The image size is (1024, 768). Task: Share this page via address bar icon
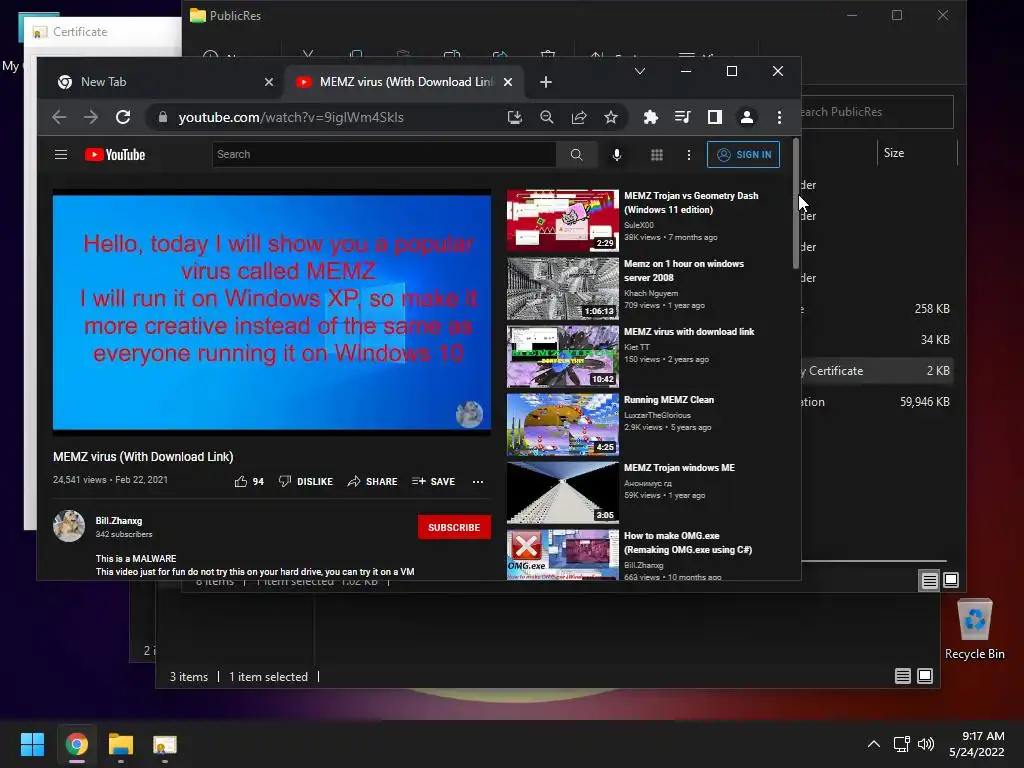coord(579,117)
